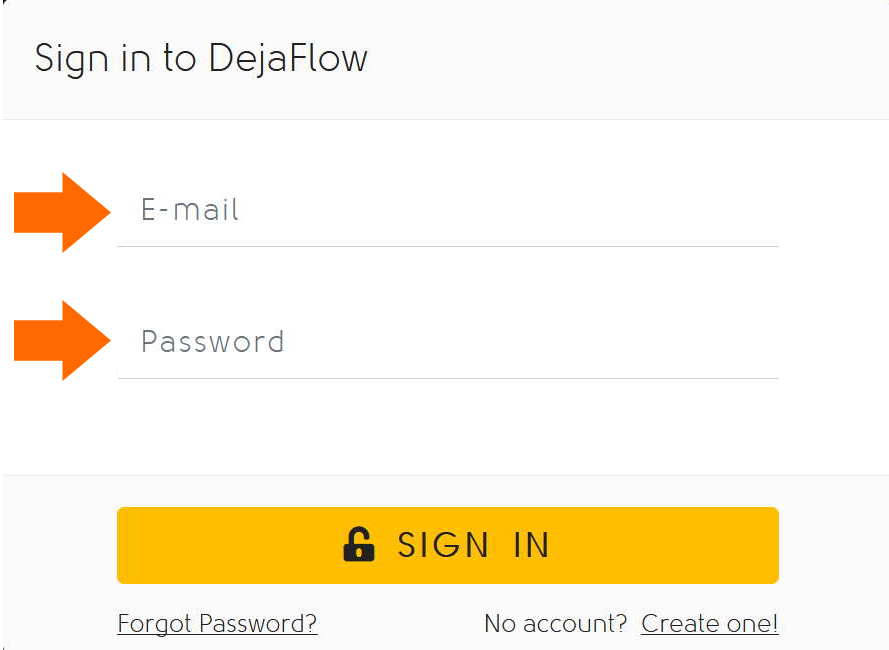Click the arrow marker next to the password input
This screenshot has height=650, width=889.
pos(55,341)
